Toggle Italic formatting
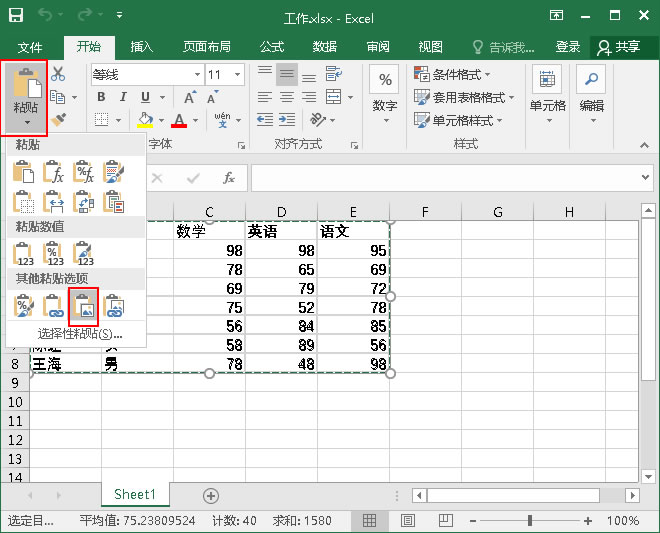Screen dimensions: 660x533 point(123,97)
